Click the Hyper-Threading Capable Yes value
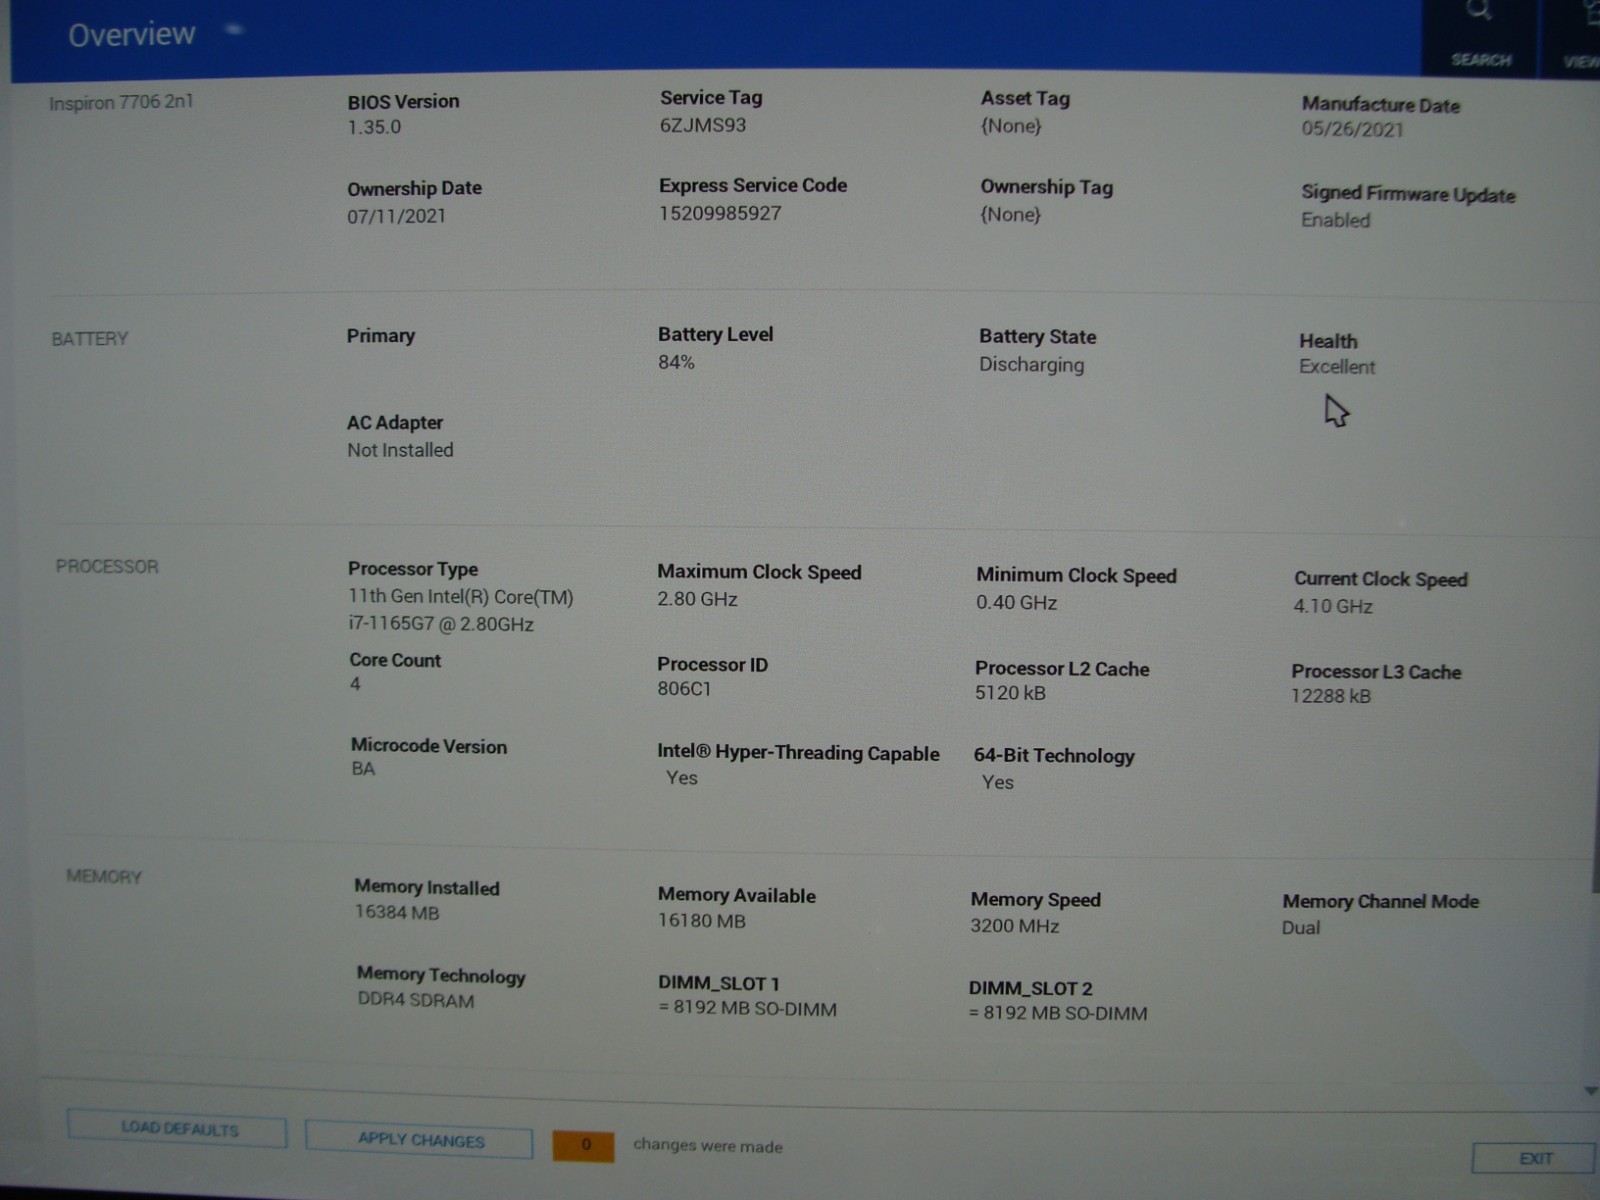1600x1200 pixels. pyautogui.click(x=682, y=778)
